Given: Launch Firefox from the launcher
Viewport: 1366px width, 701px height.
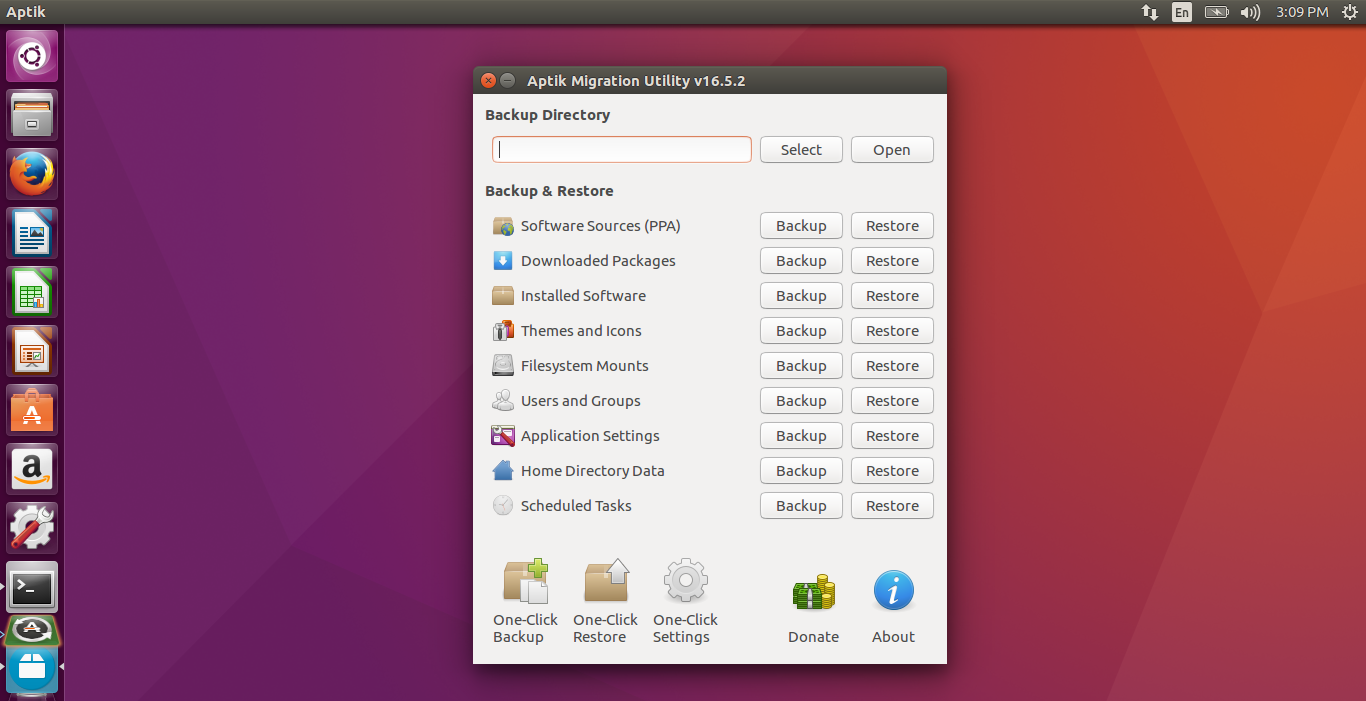Looking at the screenshot, I should [32, 174].
